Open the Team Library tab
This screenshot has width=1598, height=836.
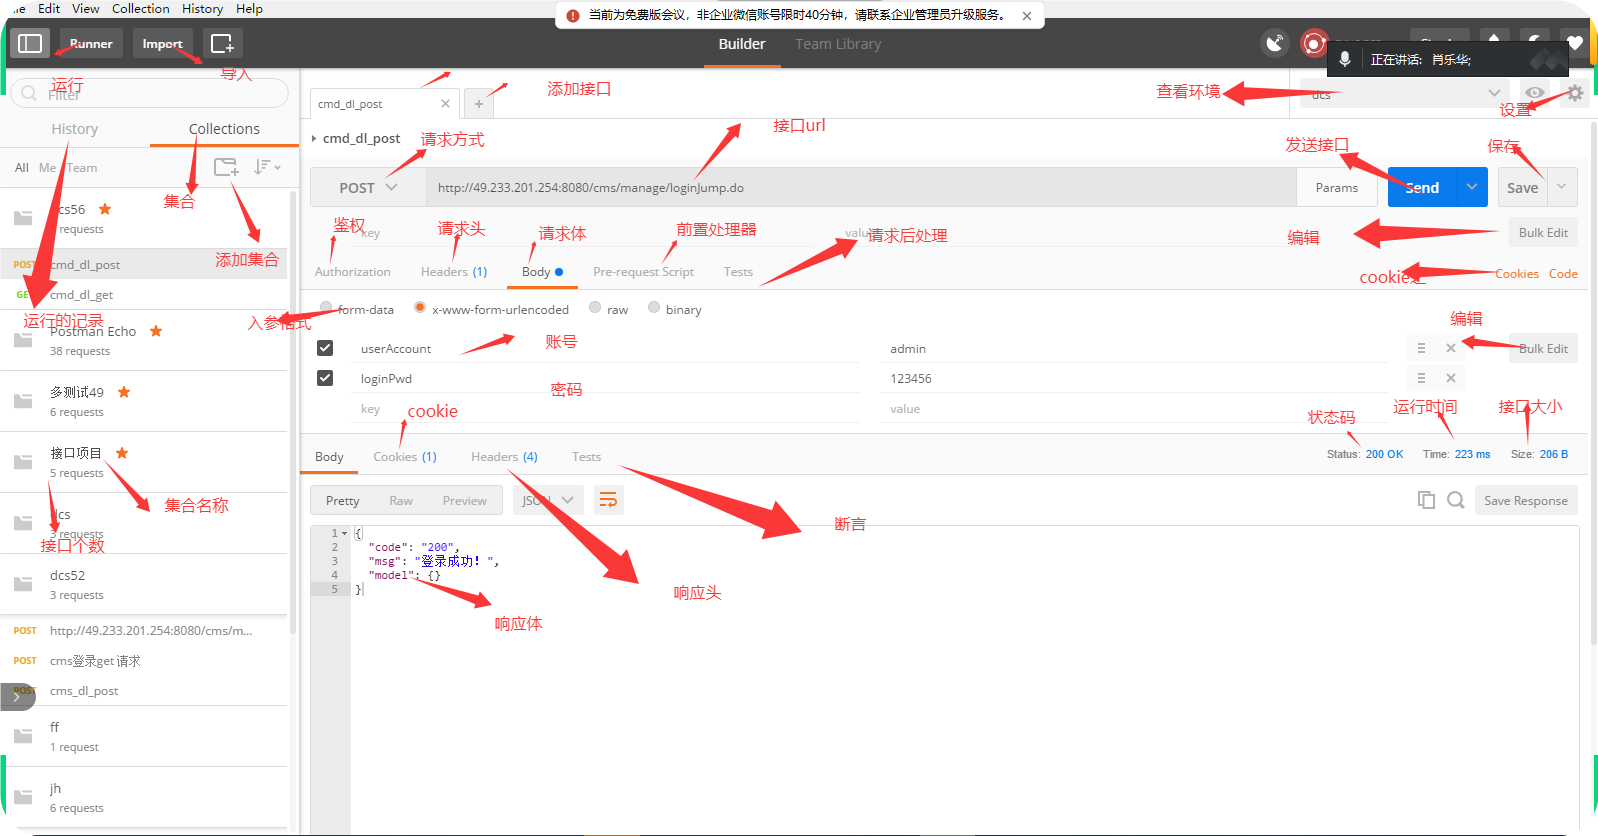838,44
